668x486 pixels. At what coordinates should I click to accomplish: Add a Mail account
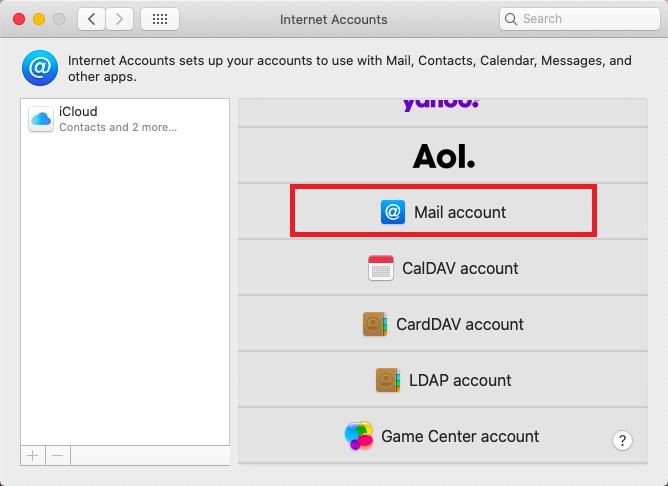pos(443,211)
